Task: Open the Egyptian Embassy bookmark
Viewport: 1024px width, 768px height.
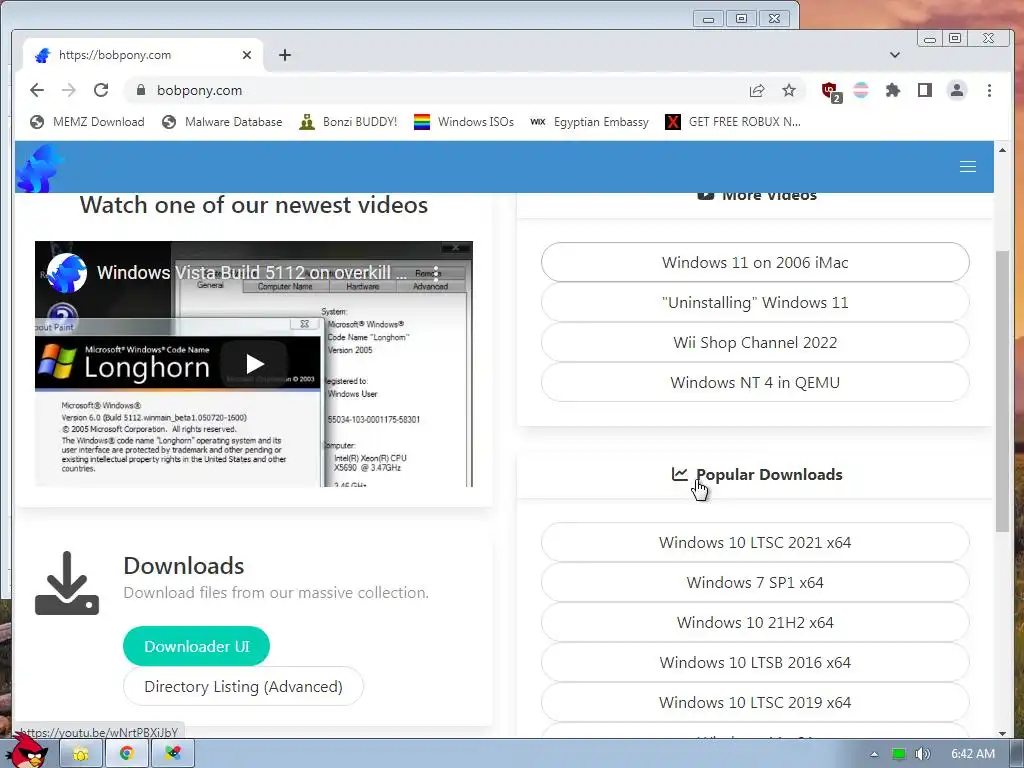Action: (589, 121)
